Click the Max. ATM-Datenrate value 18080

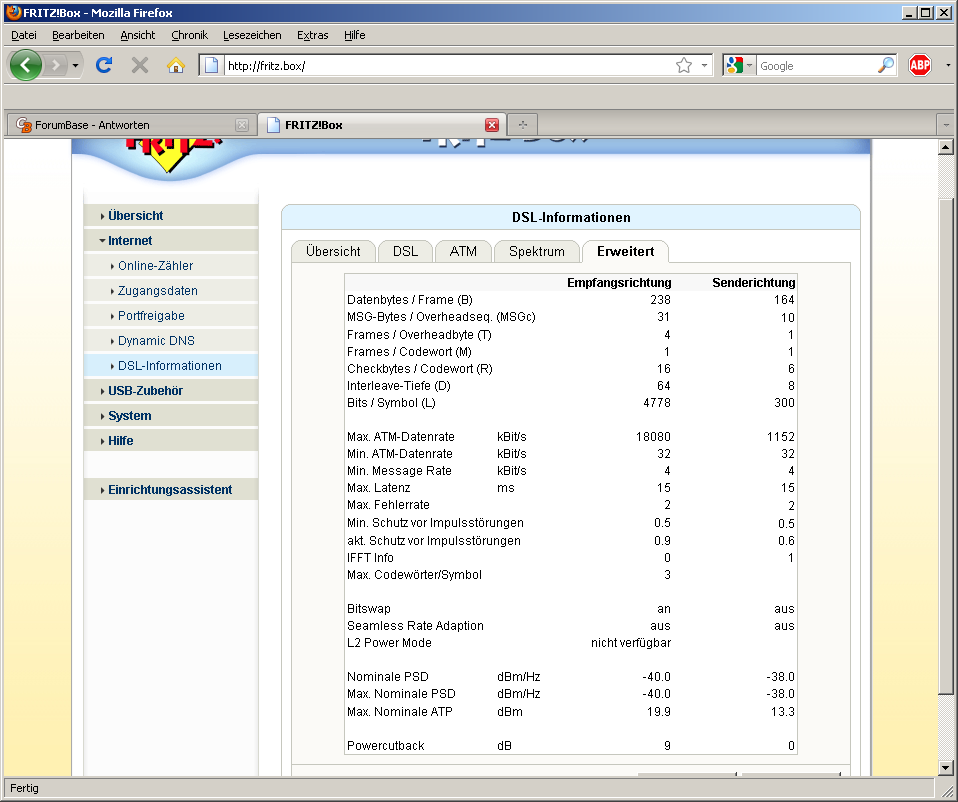tap(653, 437)
